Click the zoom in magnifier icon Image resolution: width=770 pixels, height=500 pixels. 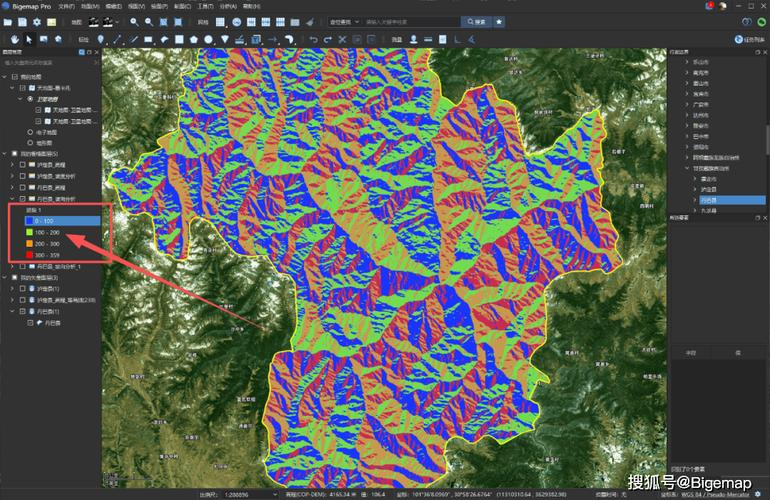[x=134, y=21]
